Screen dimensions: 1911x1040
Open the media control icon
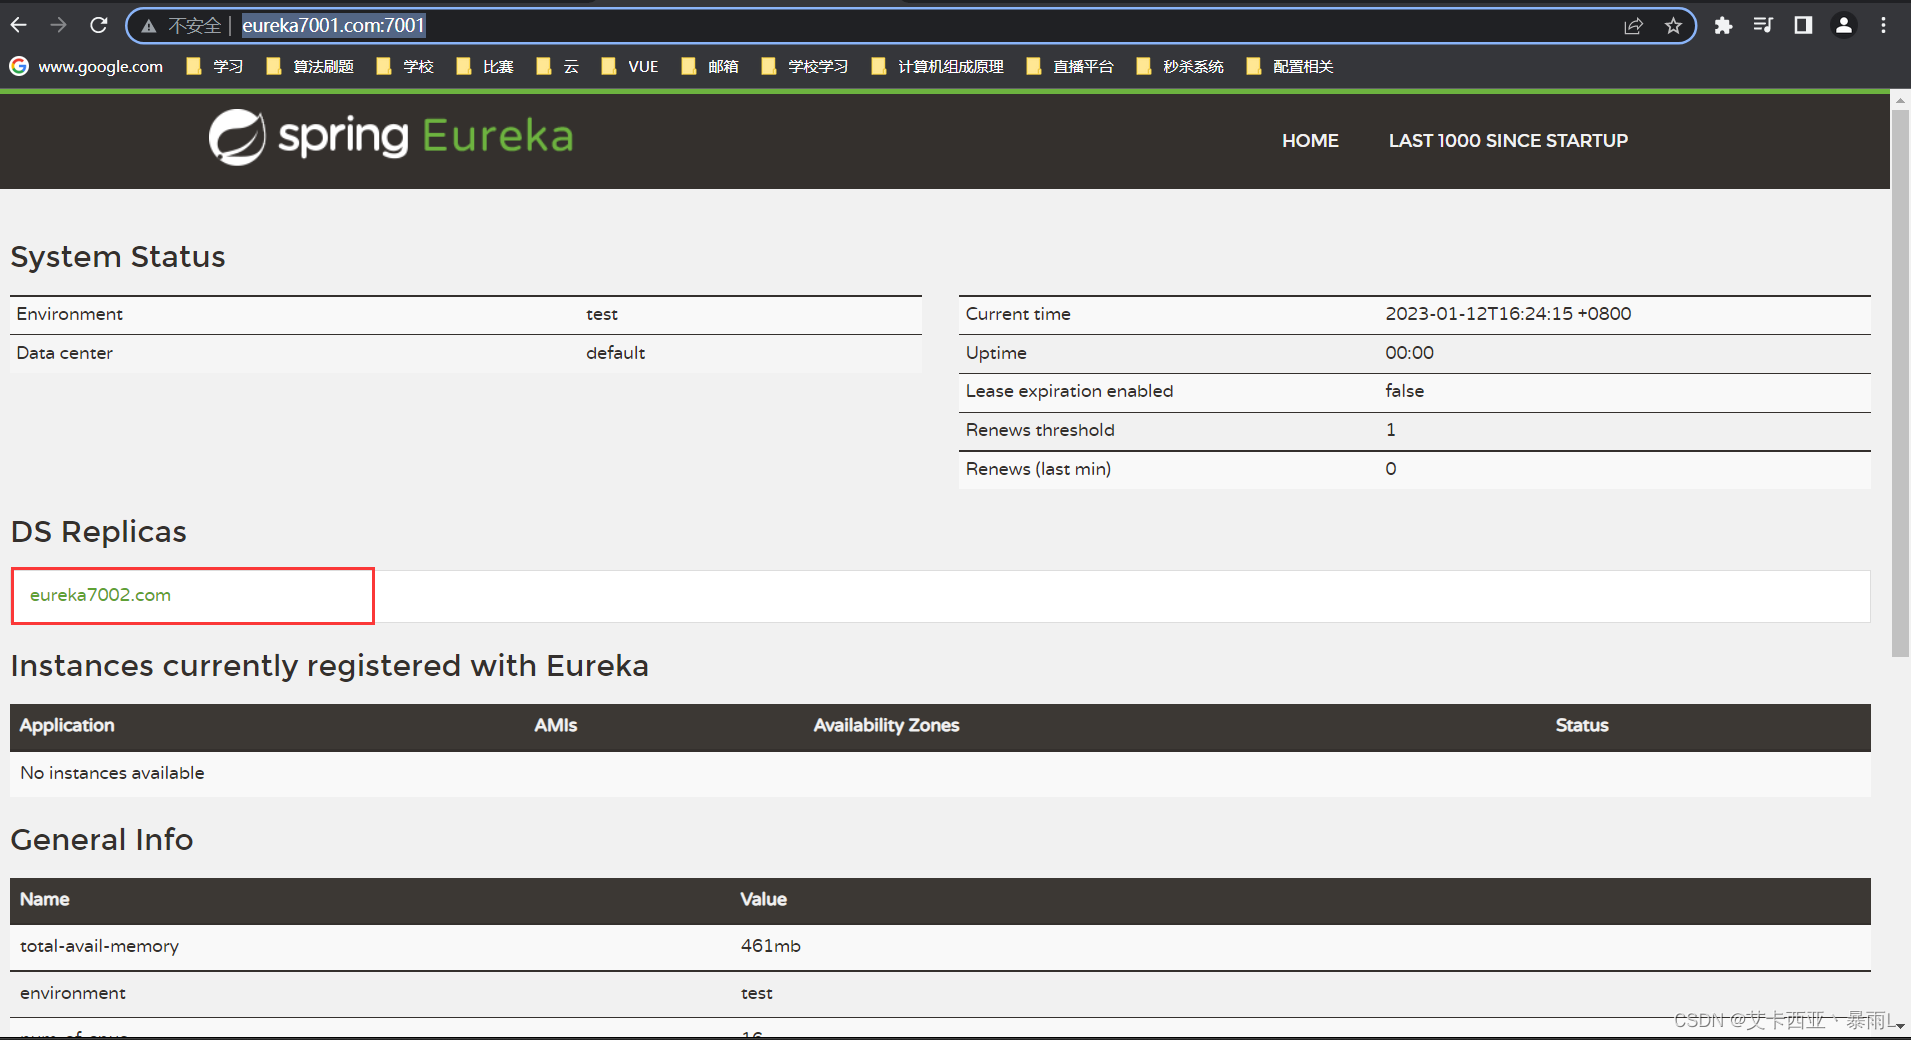click(1763, 25)
